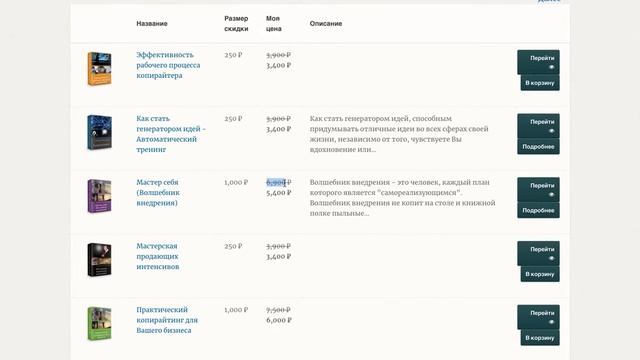640x360 pixels.
Task: Click the Название column header
Action: [x=152, y=24]
